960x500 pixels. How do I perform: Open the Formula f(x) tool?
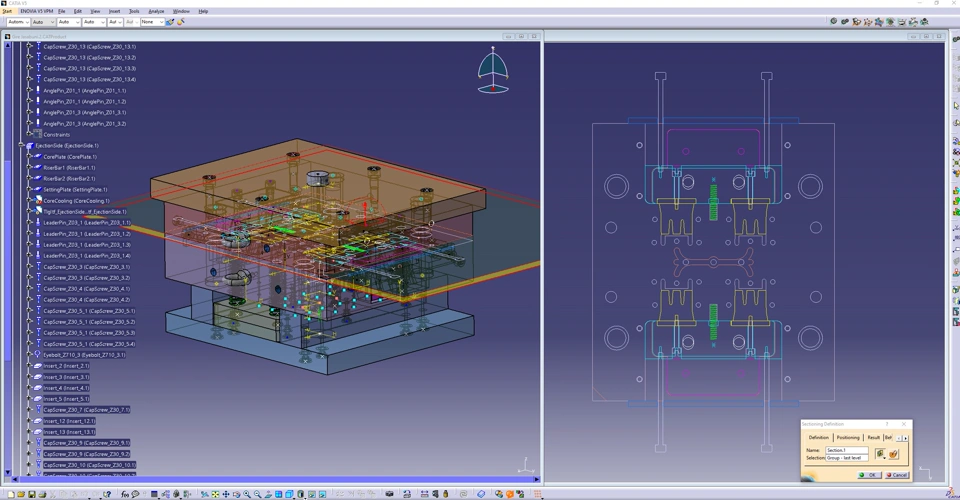(x=125, y=494)
